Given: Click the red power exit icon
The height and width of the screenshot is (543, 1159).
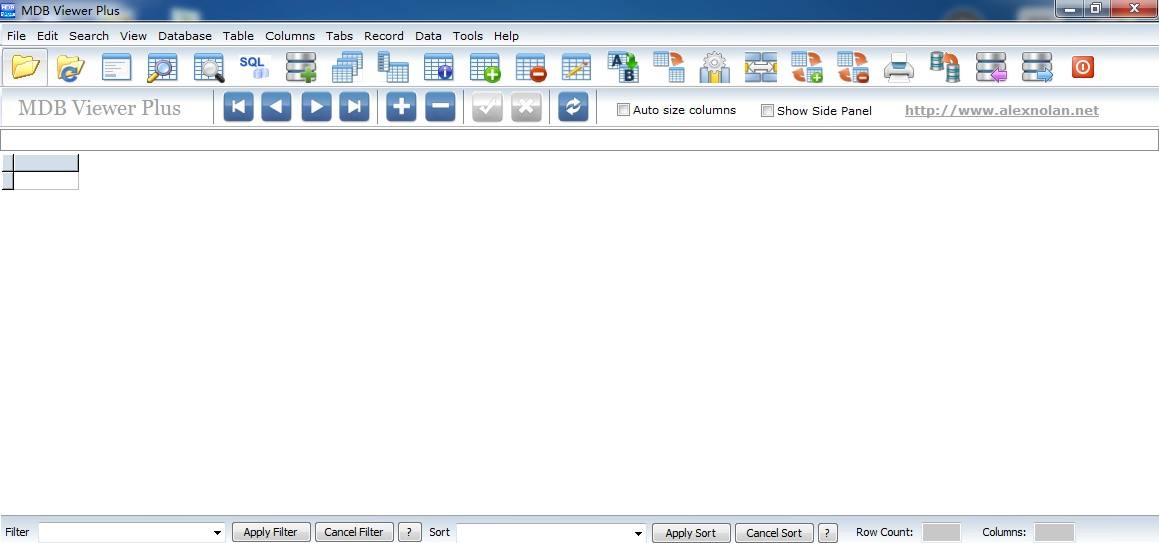Looking at the screenshot, I should [x=1083, y=67].
